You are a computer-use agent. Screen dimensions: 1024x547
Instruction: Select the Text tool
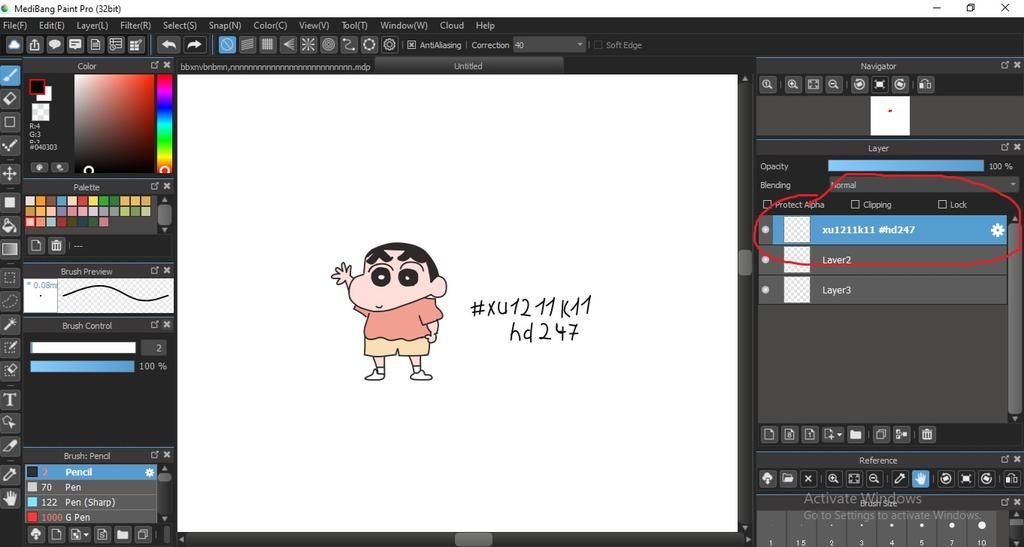click(x=10, y=399)
